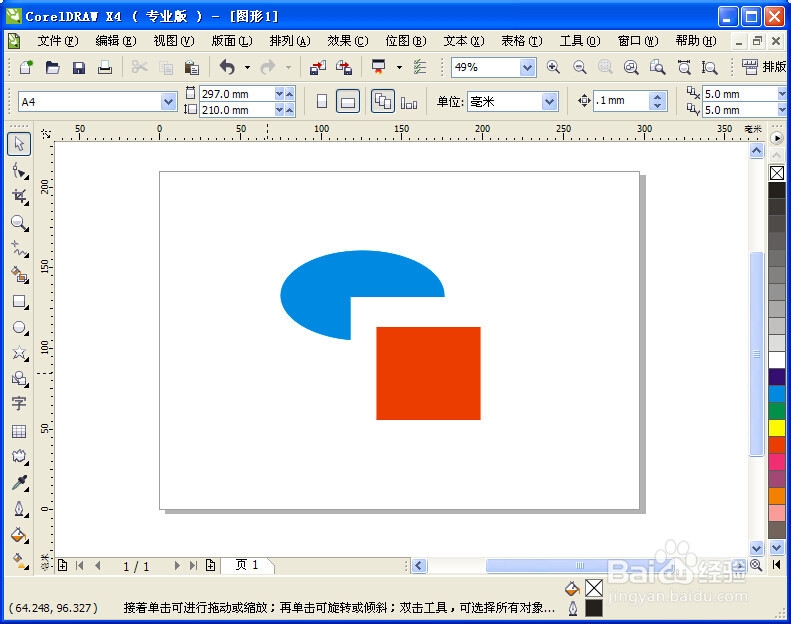Toggle apply layout to current page only

(409, 102)
